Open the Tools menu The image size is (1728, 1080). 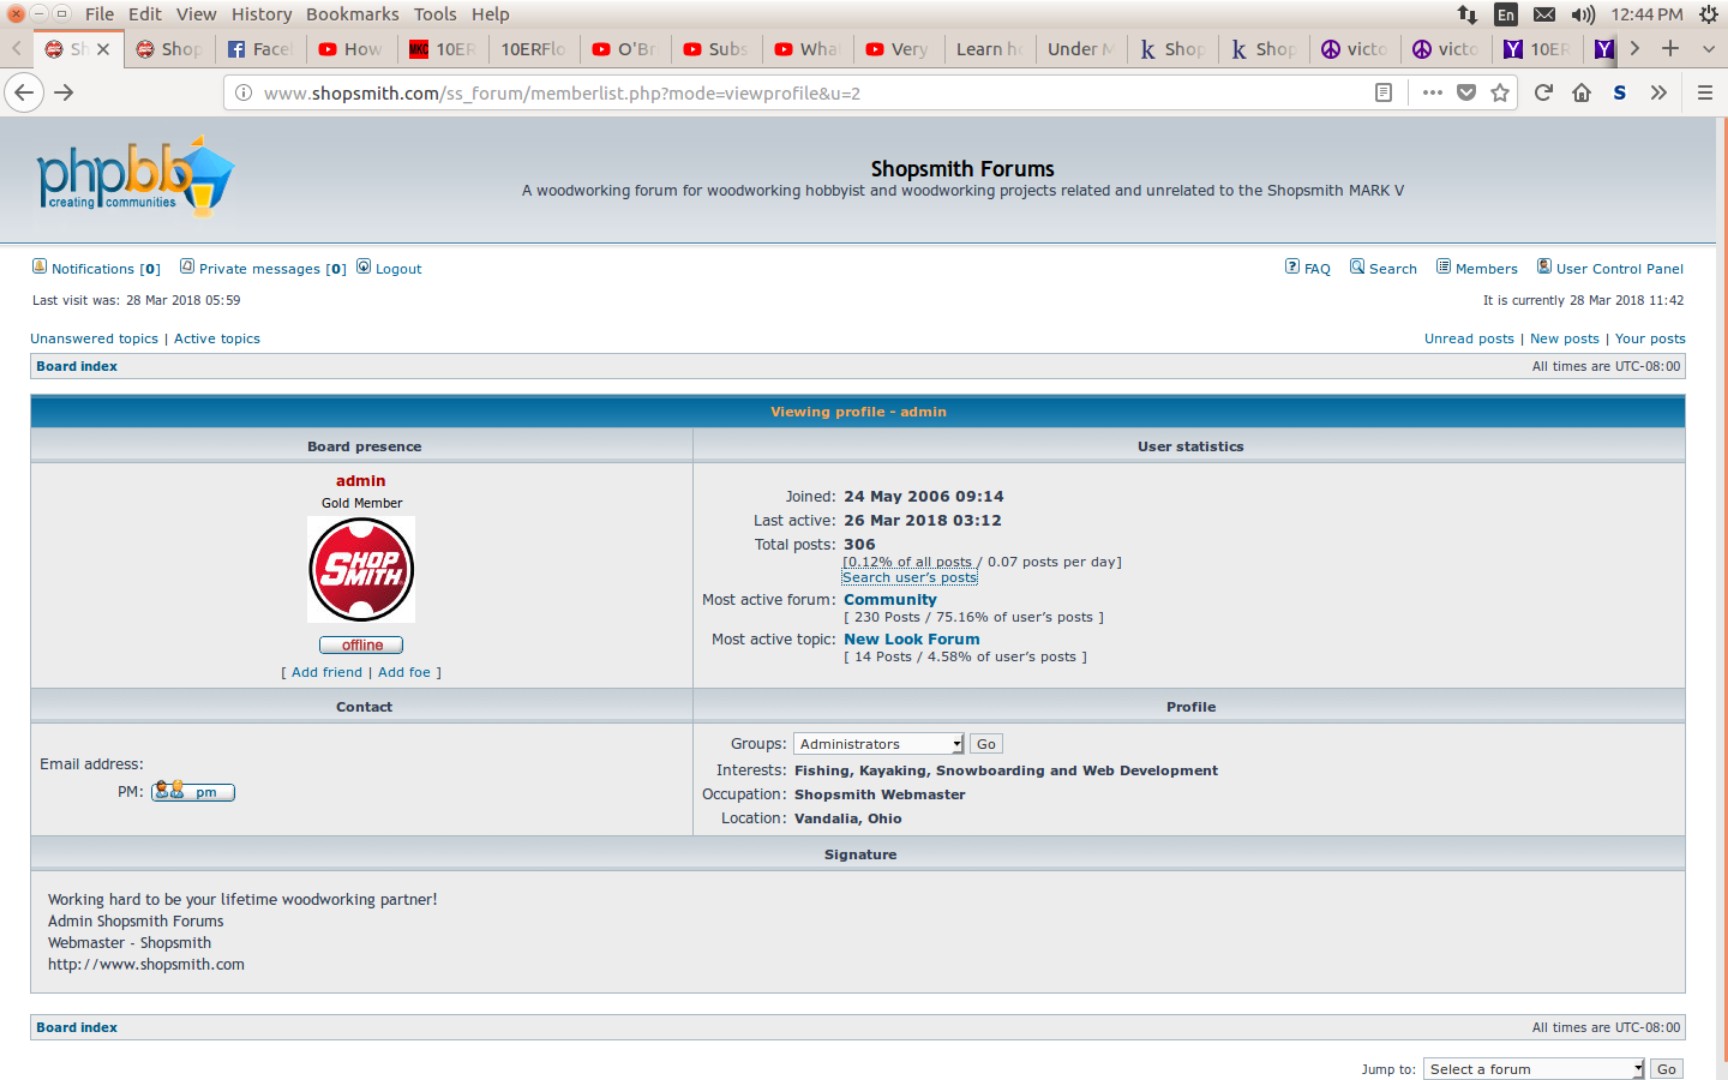435,14
